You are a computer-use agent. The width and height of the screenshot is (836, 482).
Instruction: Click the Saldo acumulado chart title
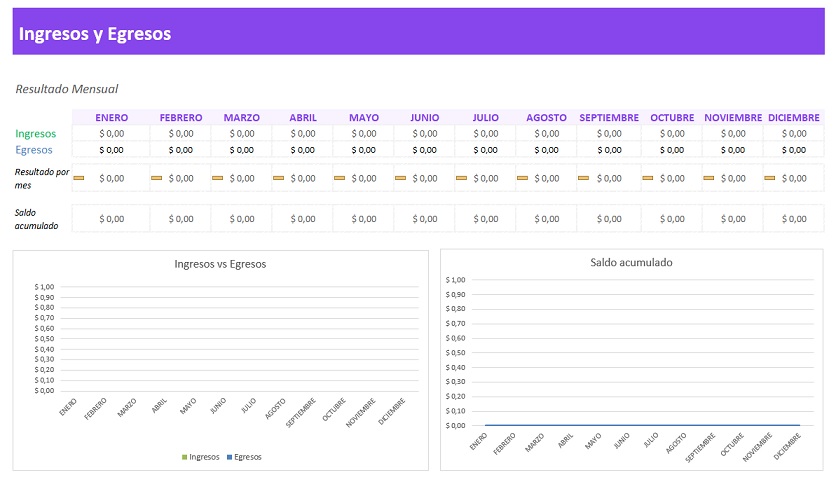coord(631,262)
